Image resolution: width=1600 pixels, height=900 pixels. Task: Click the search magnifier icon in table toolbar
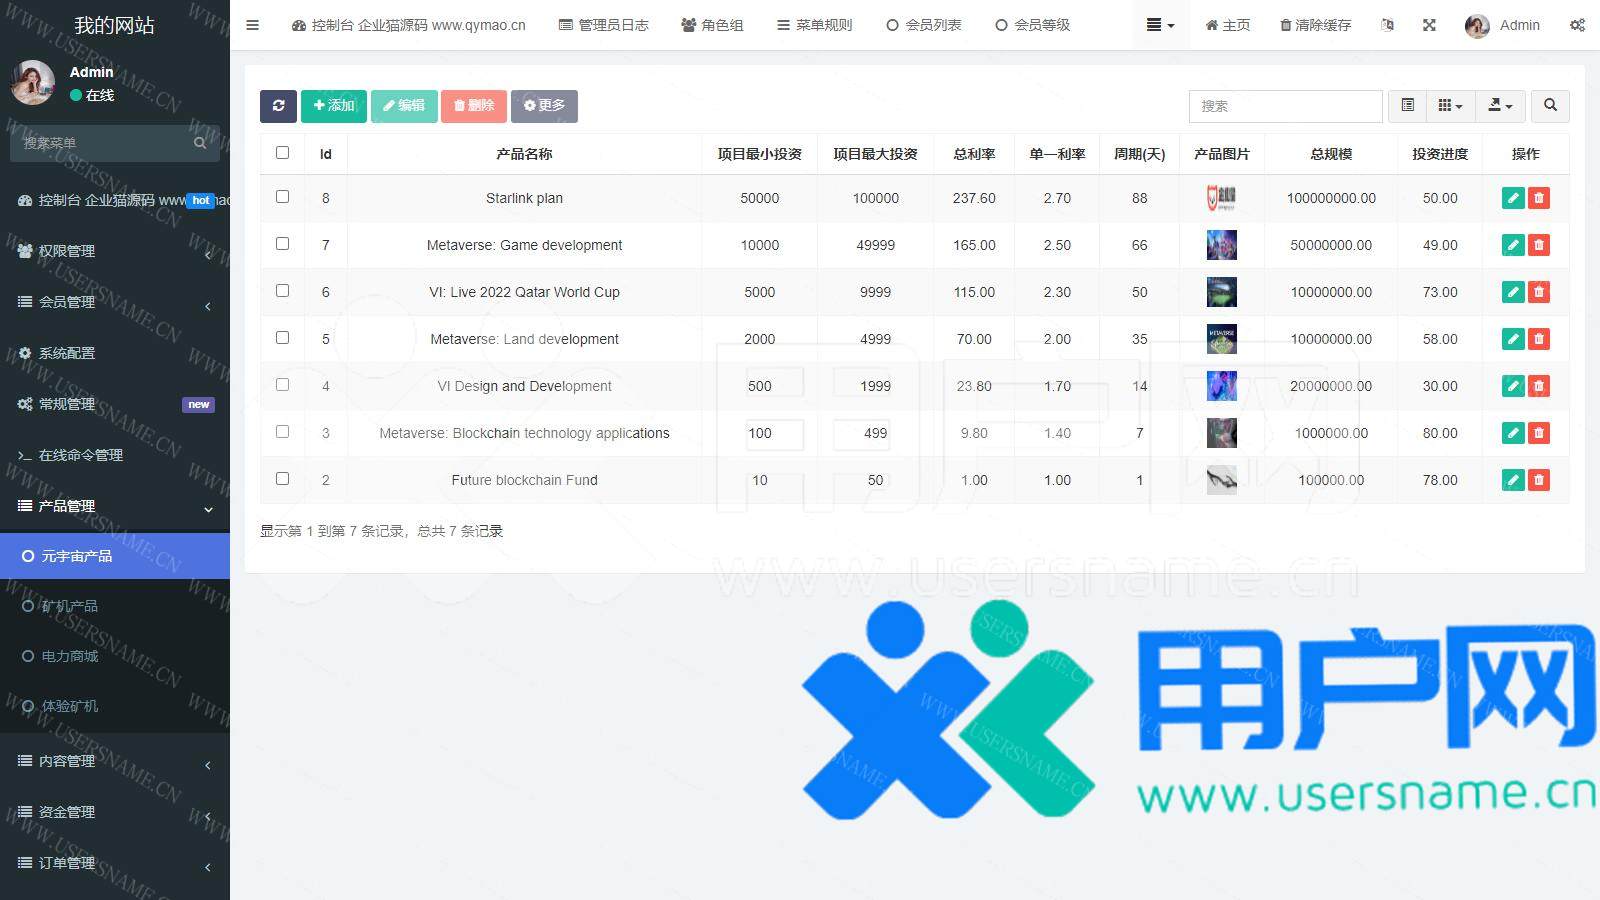1550,106
